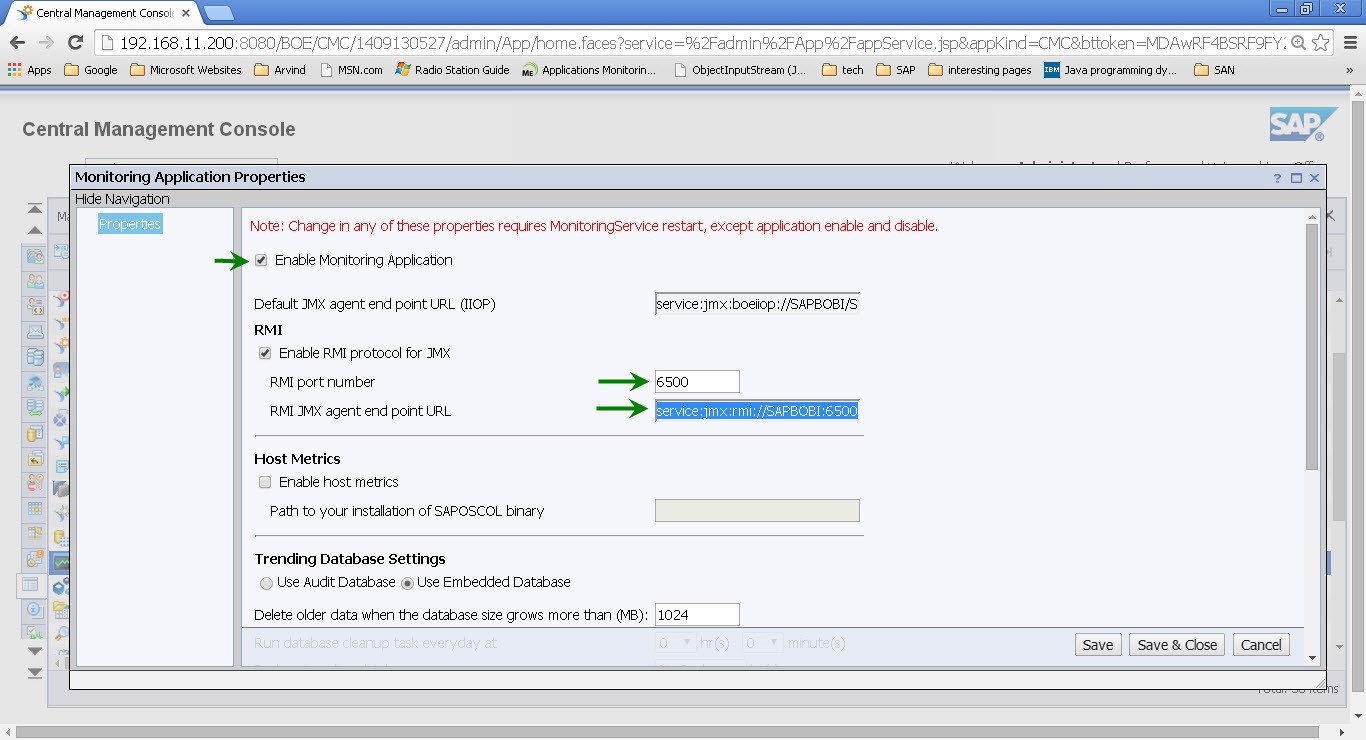The image size is (1366, 740).
Task: Click the dialog scrollbar down arrow
Action: pos(1312,657)
